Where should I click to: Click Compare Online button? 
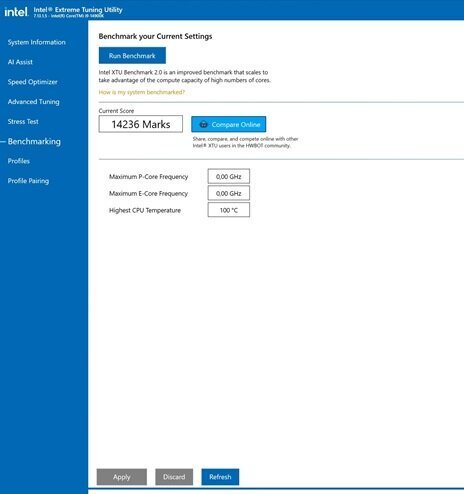229,124
